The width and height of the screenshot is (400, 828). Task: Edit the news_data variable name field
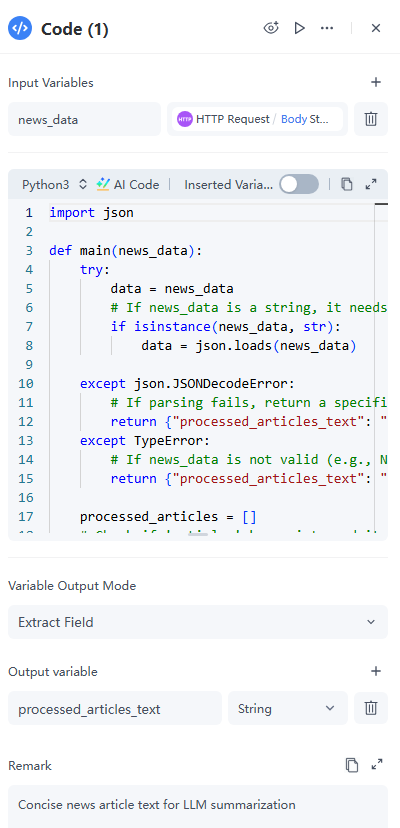coord(84,119)
